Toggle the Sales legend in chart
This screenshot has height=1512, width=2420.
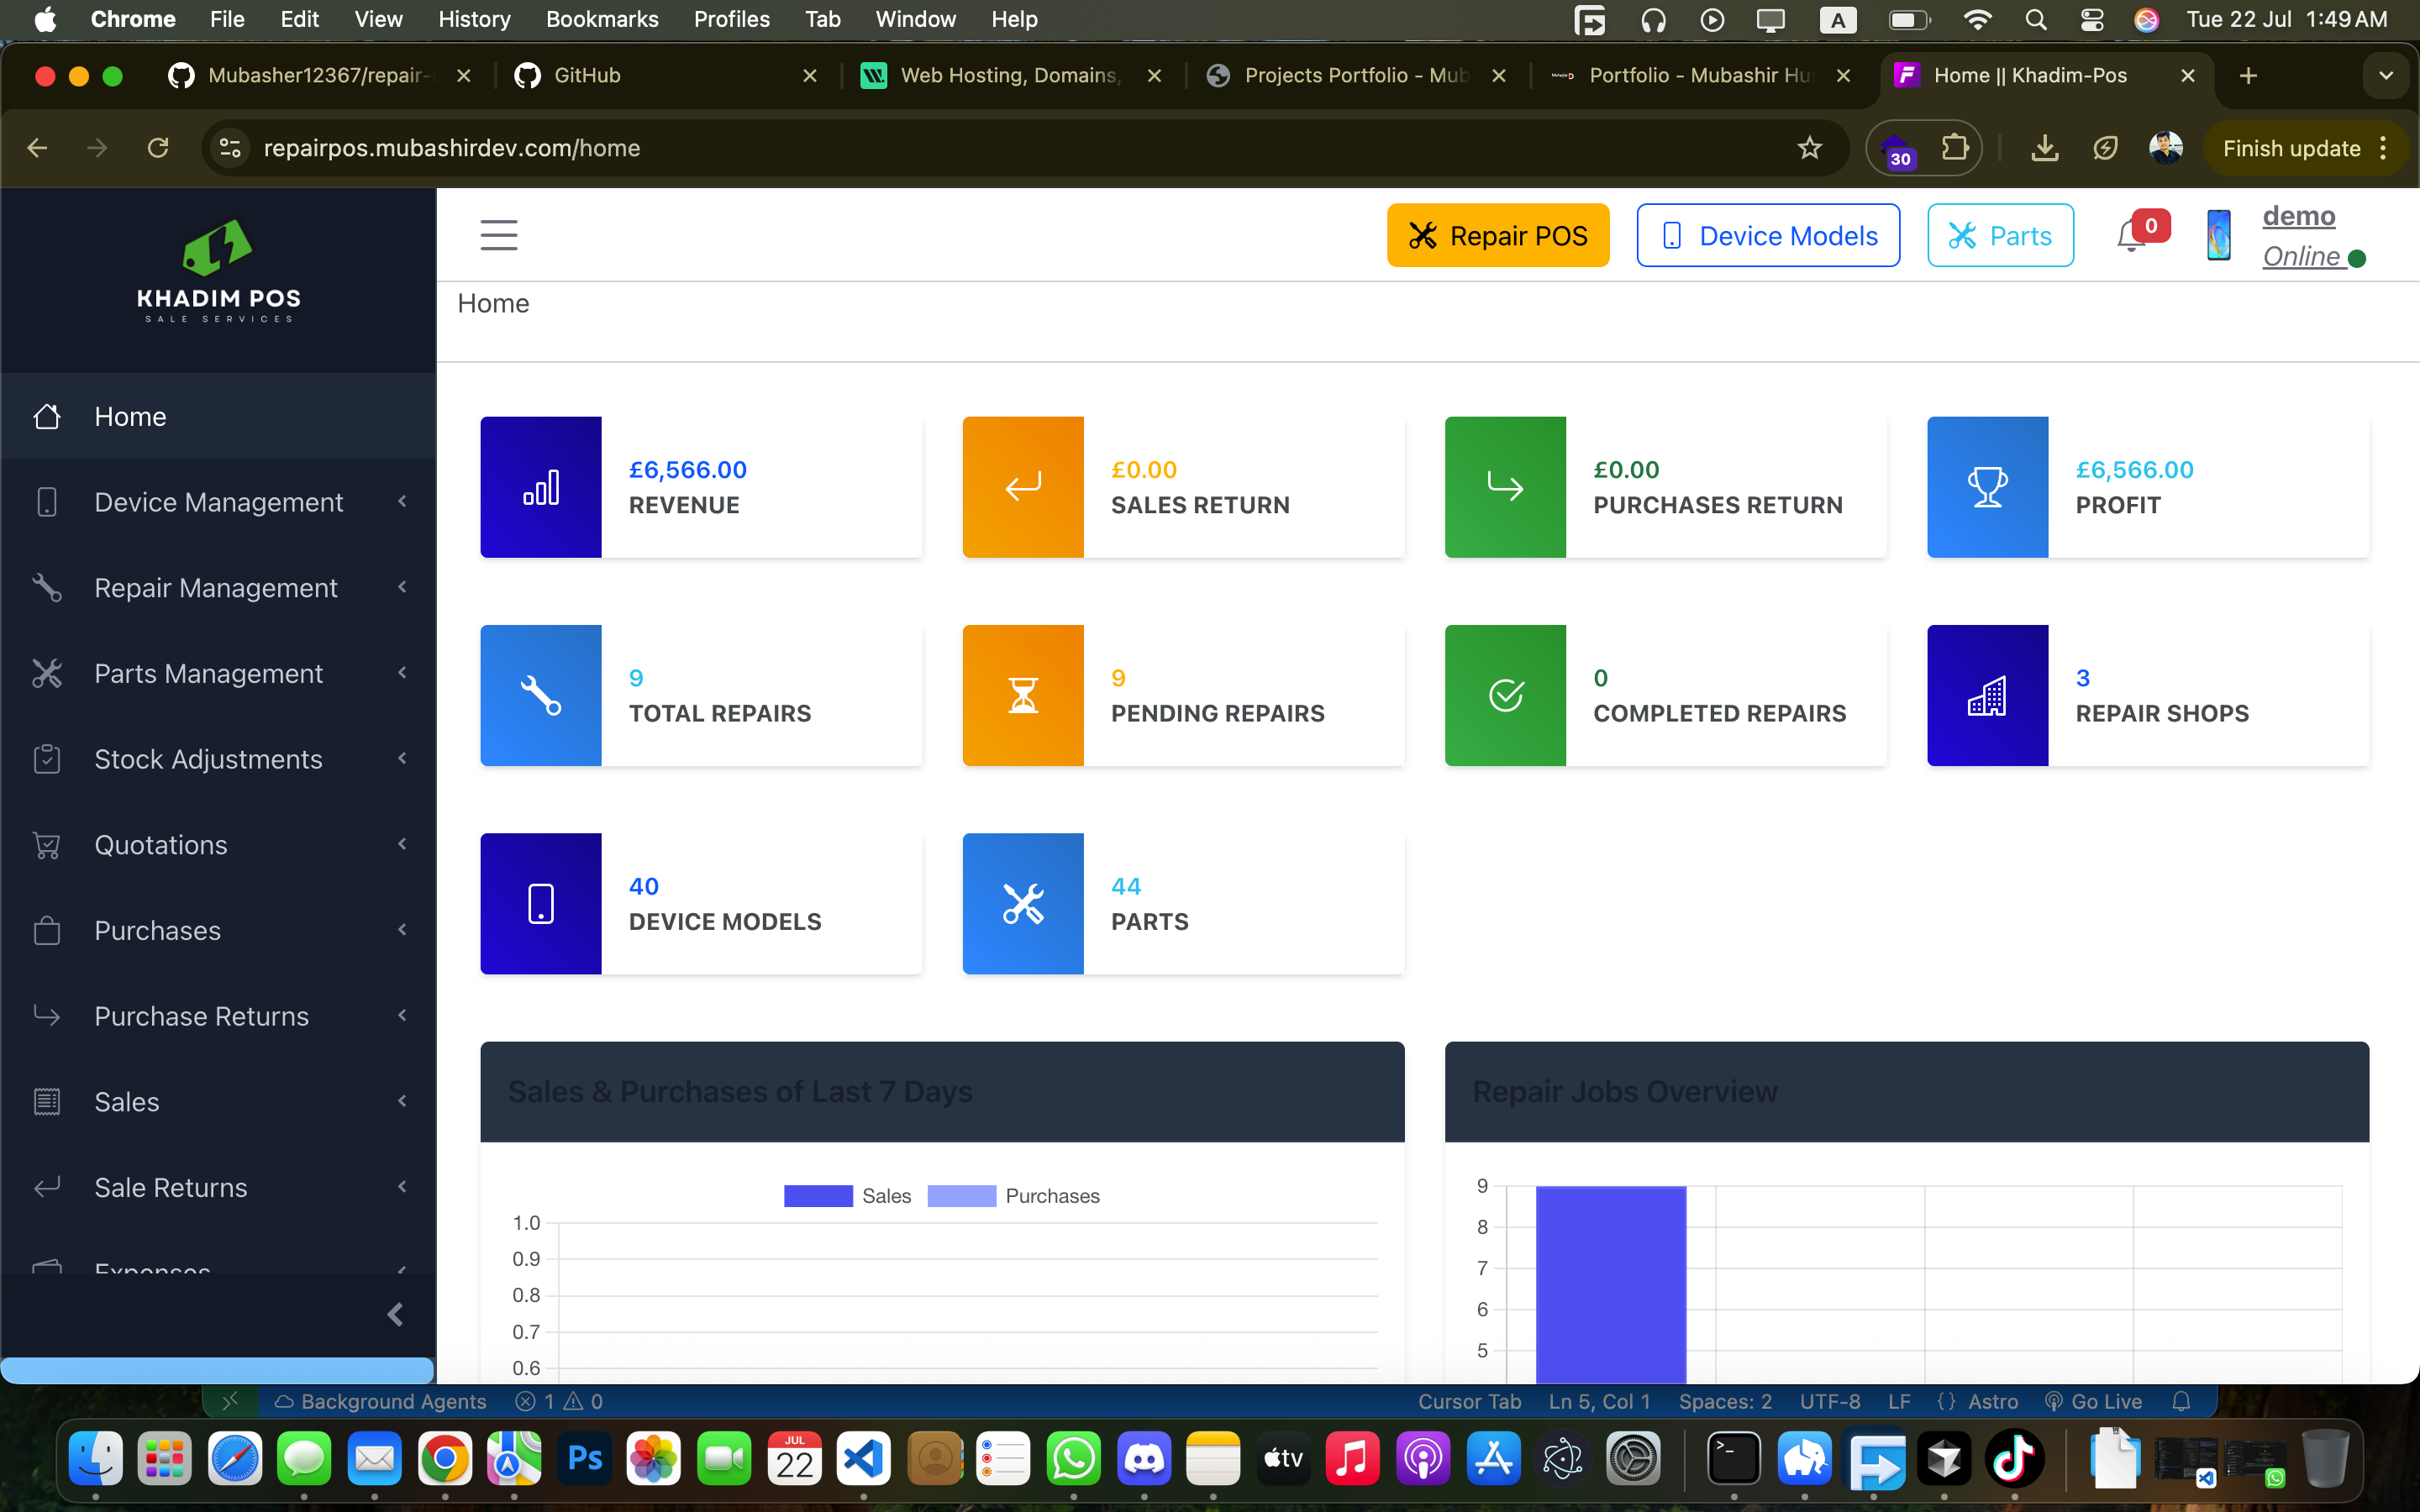[x=848, y=1196]
